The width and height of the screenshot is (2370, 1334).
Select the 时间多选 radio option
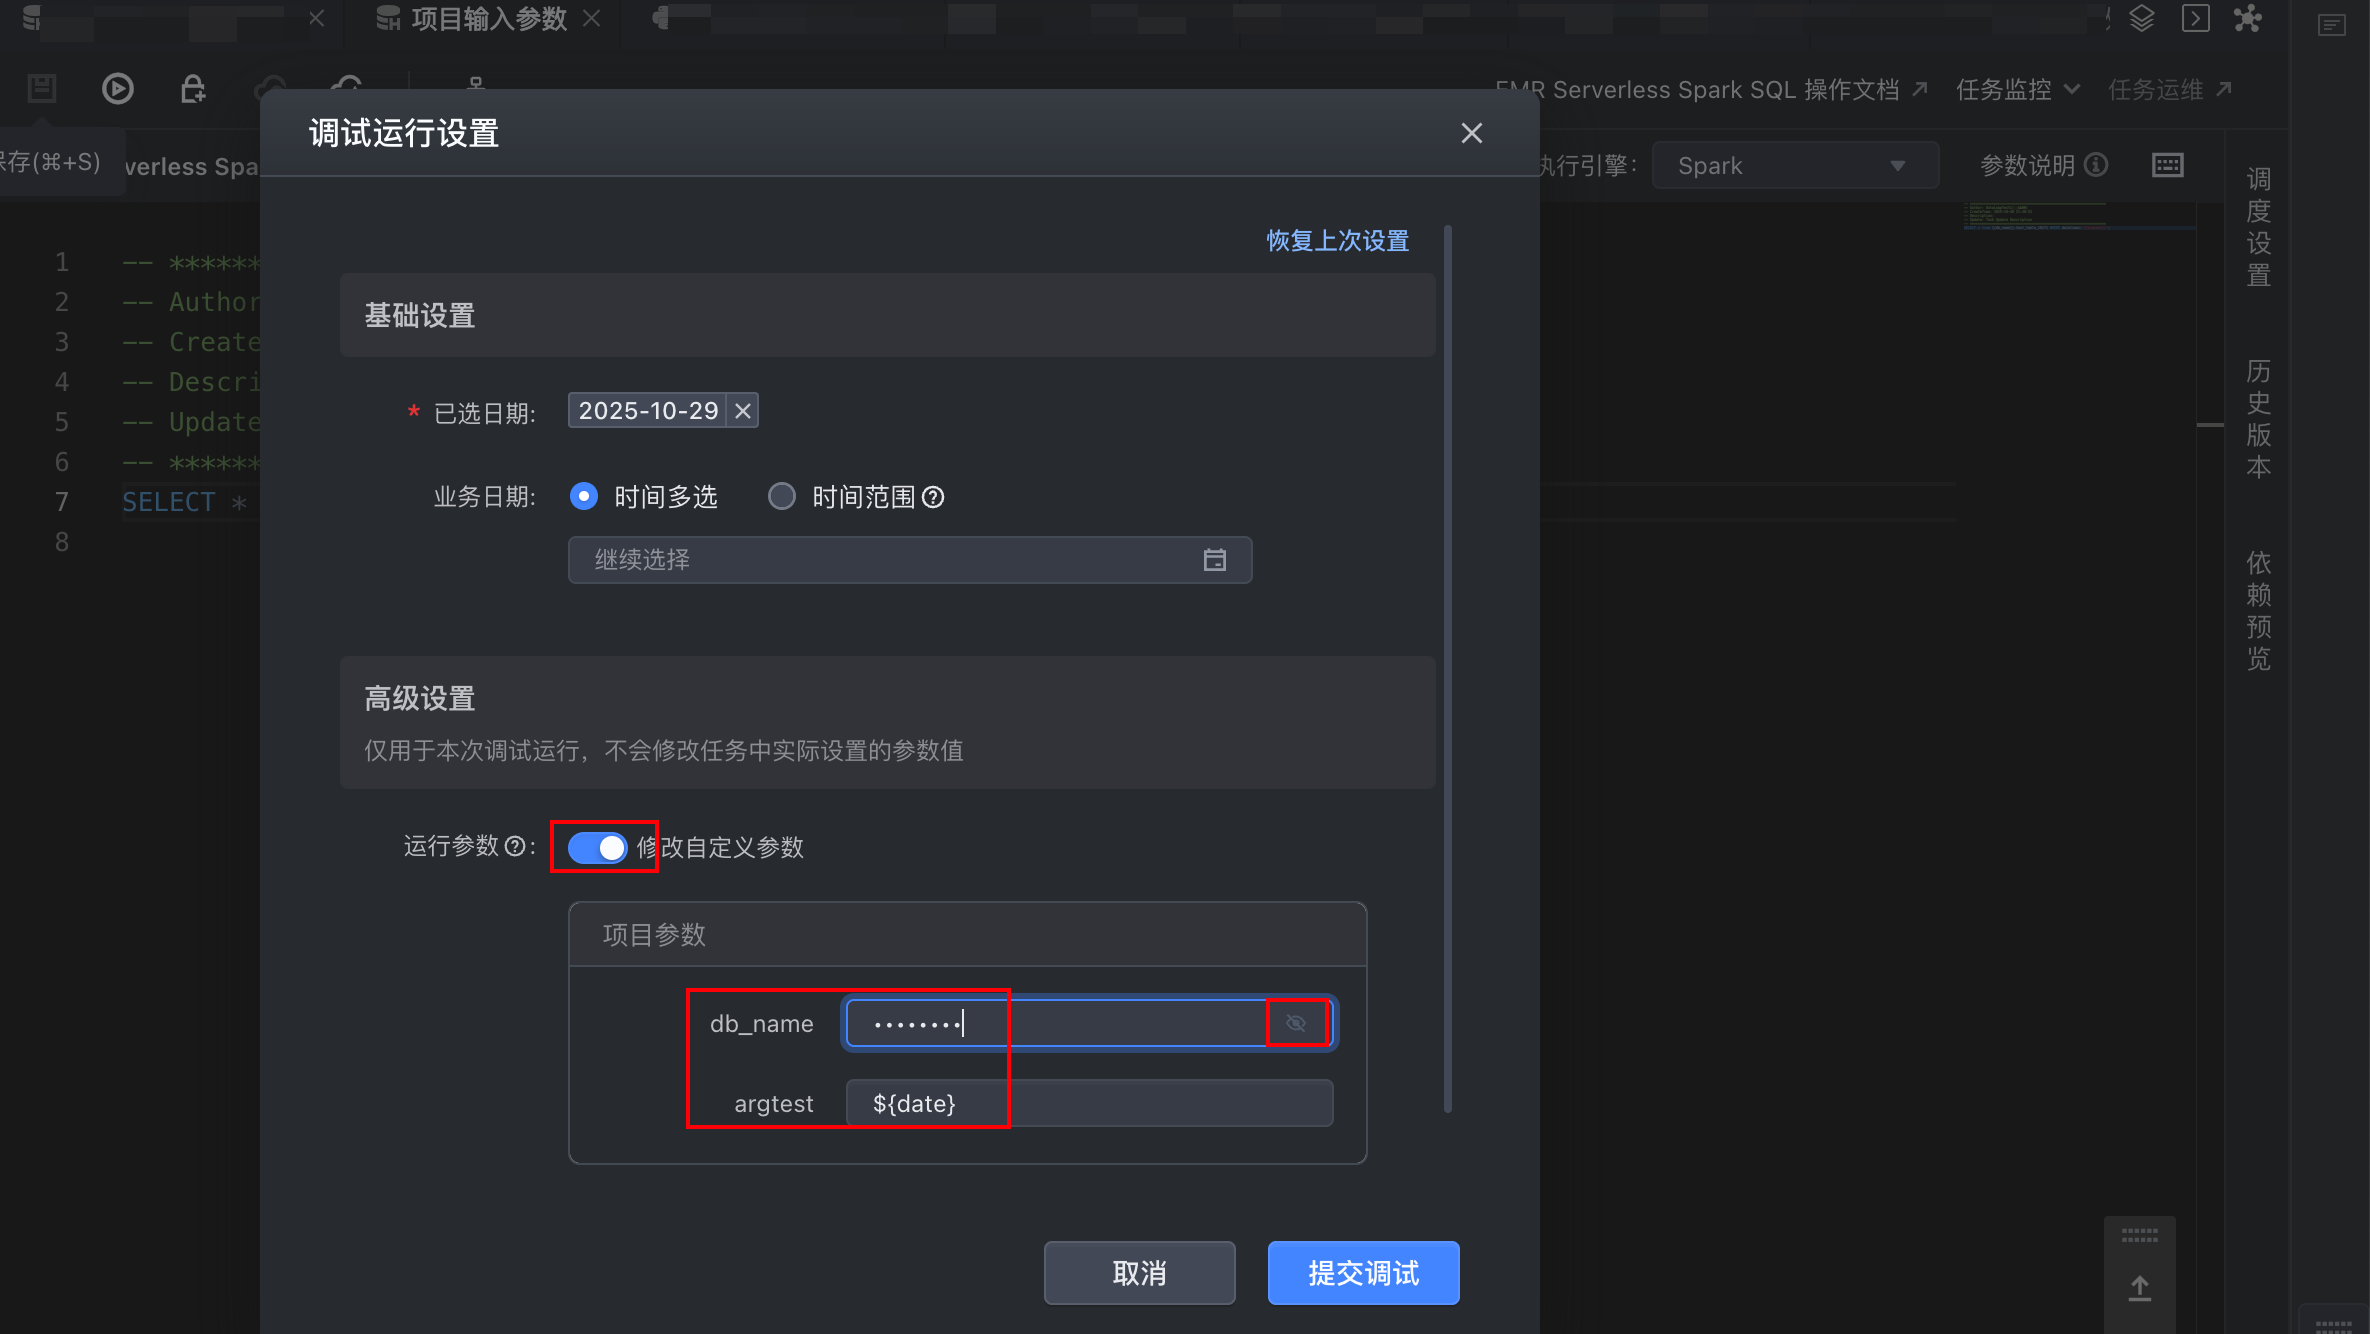[x=584, y=497]
